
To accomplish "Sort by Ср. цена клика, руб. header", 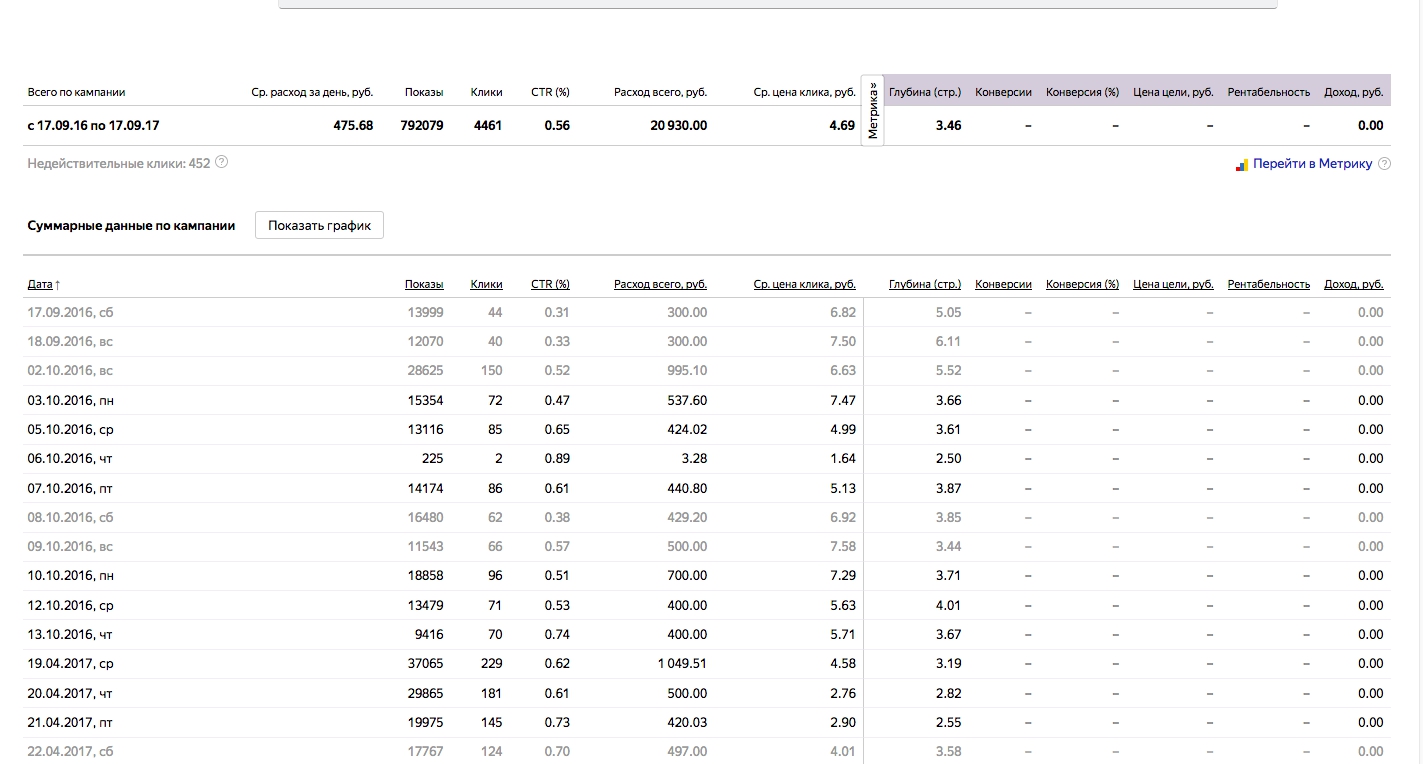I will tap(805, 285).
